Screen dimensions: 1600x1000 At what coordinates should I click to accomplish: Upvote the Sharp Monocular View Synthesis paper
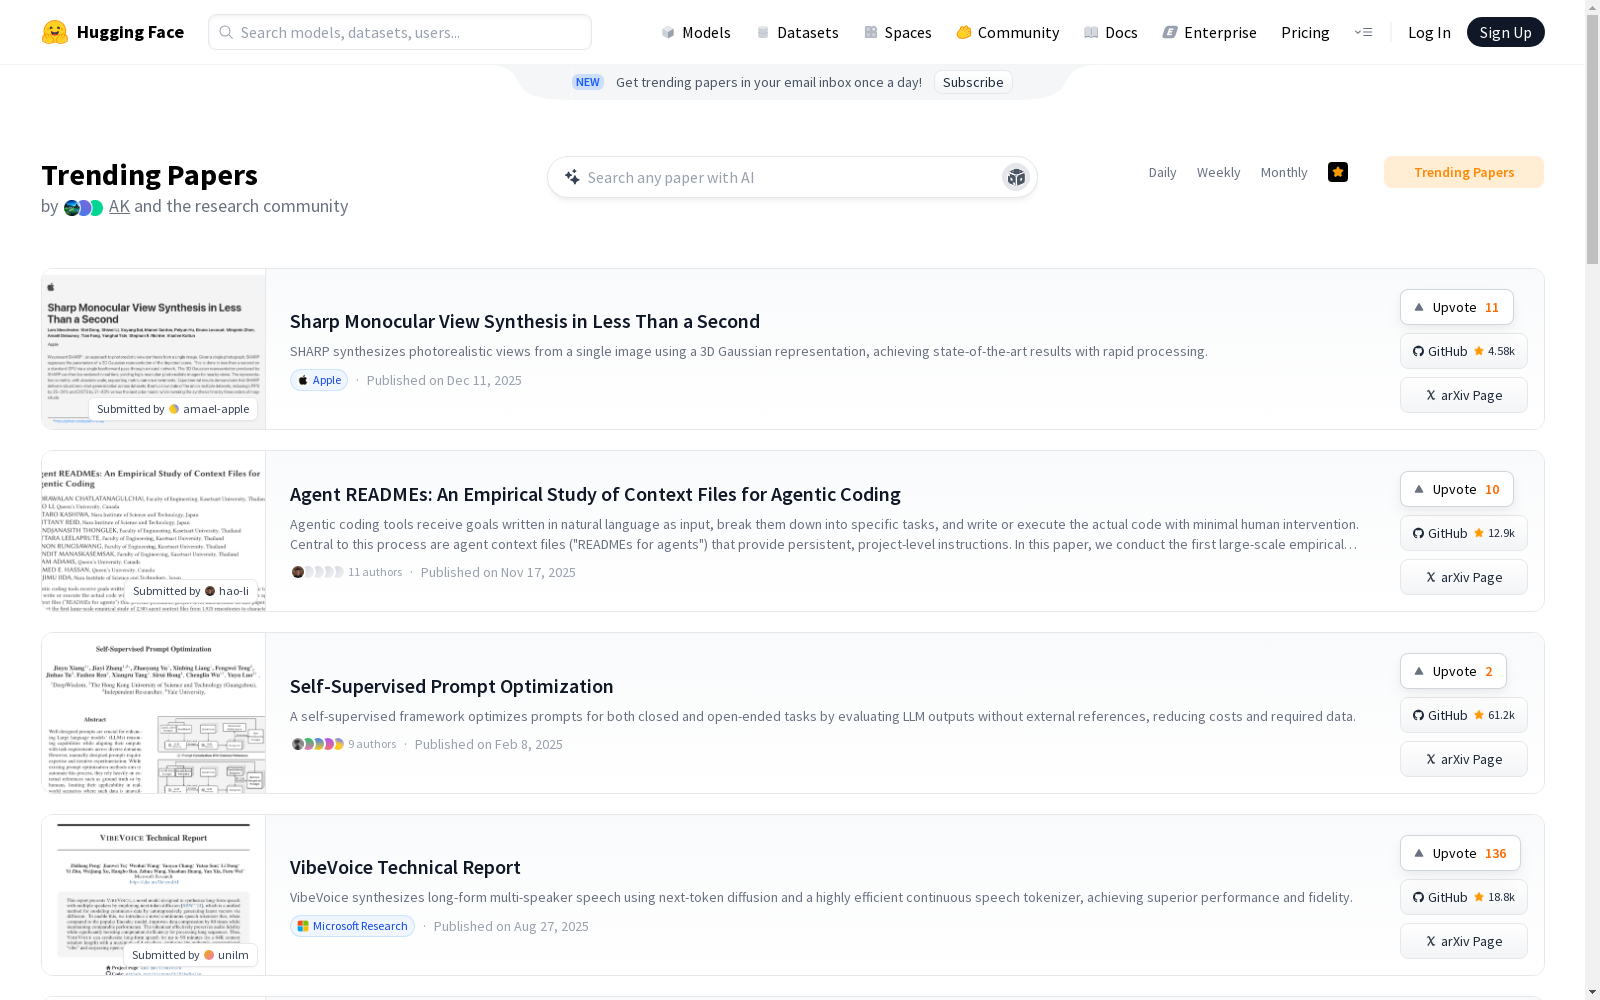[1456, 307]
